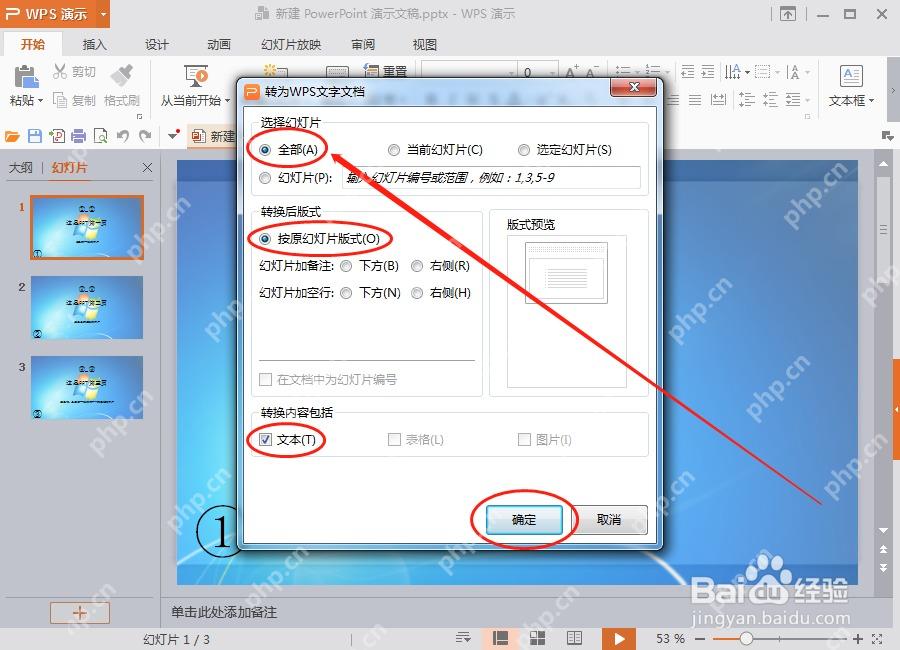Screen dimensions: 900x650
Task: Expand the ribbon scroll arrow at right
Action: point(893,90)
